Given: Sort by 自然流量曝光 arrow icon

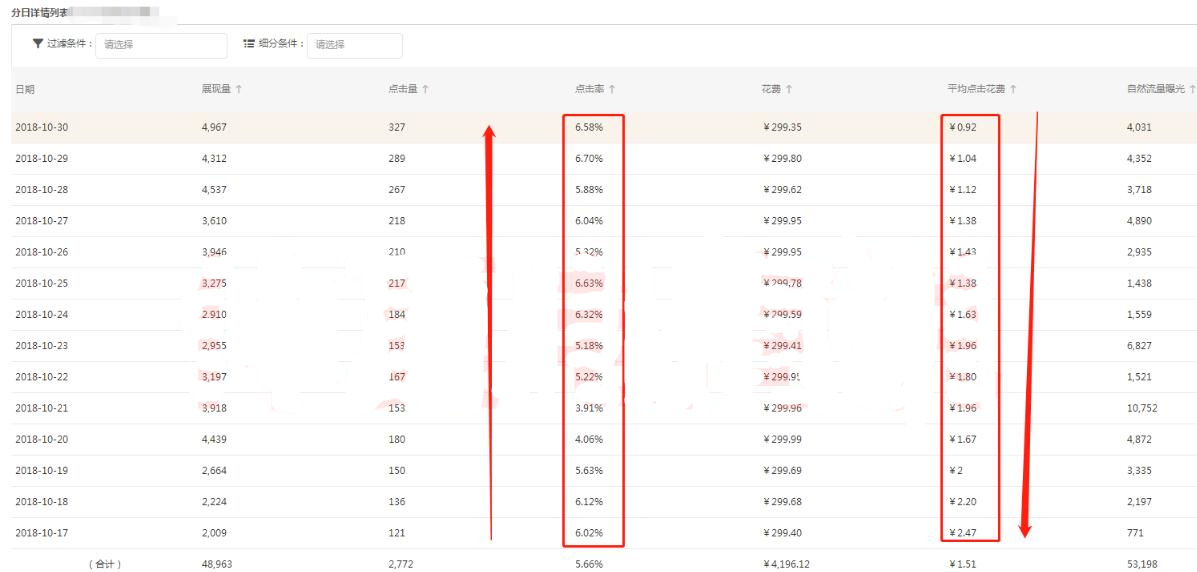Looking at the screenshot, I should 1192,89.
